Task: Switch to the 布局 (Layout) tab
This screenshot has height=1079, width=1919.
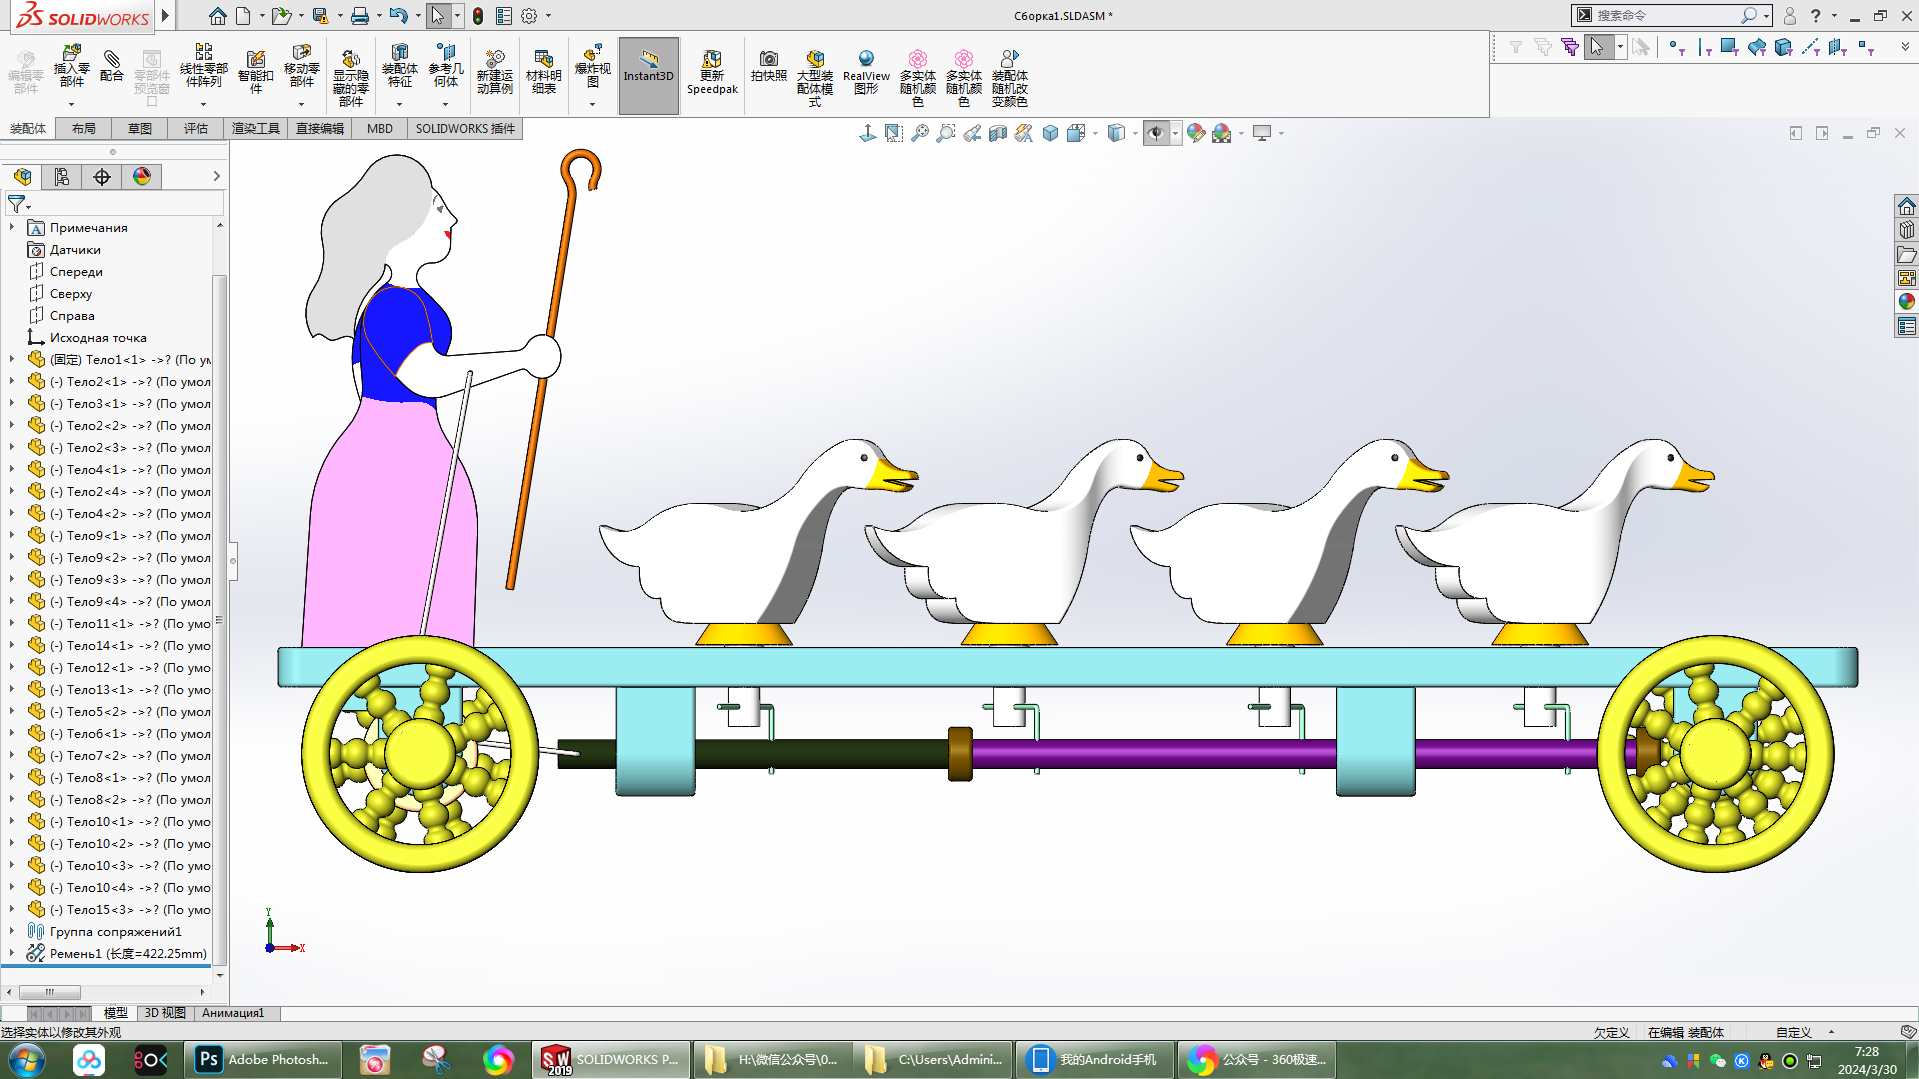Action: click(x=84, y=129)
